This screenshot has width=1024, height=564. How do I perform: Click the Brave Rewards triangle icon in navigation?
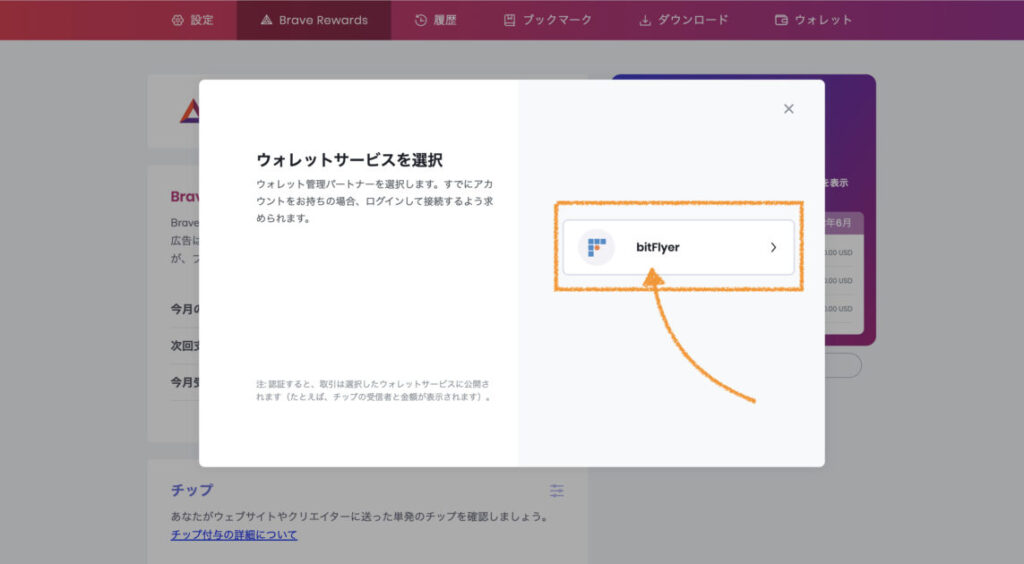point(266,20)
